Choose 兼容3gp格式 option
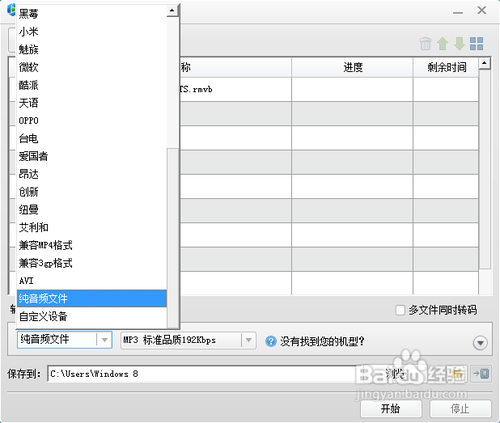500x423 pixels. (x=92, y=263)
